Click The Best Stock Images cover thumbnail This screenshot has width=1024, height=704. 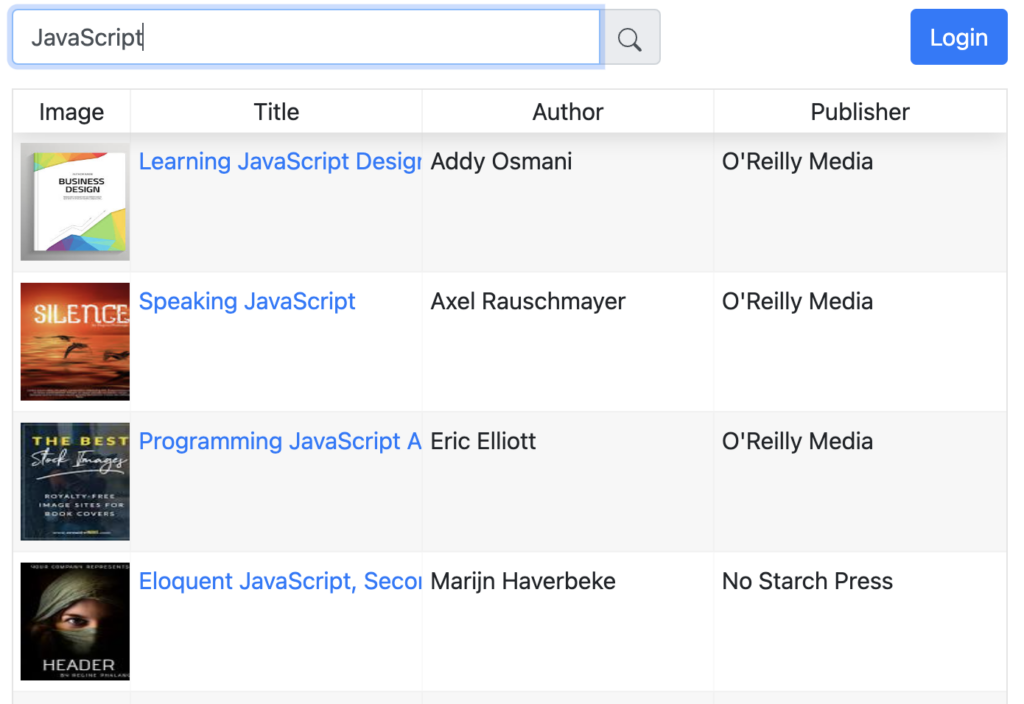[75, 481]
